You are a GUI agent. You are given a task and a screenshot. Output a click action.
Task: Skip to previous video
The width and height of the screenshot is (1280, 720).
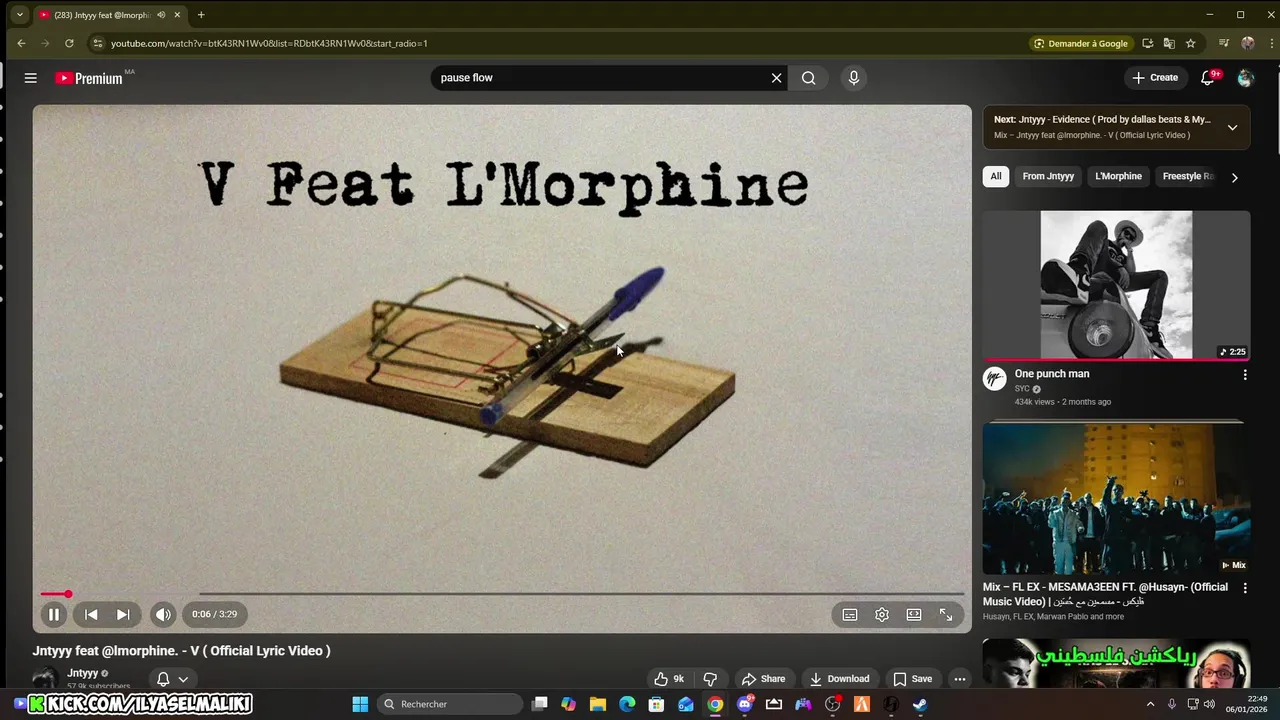point(91,614)
